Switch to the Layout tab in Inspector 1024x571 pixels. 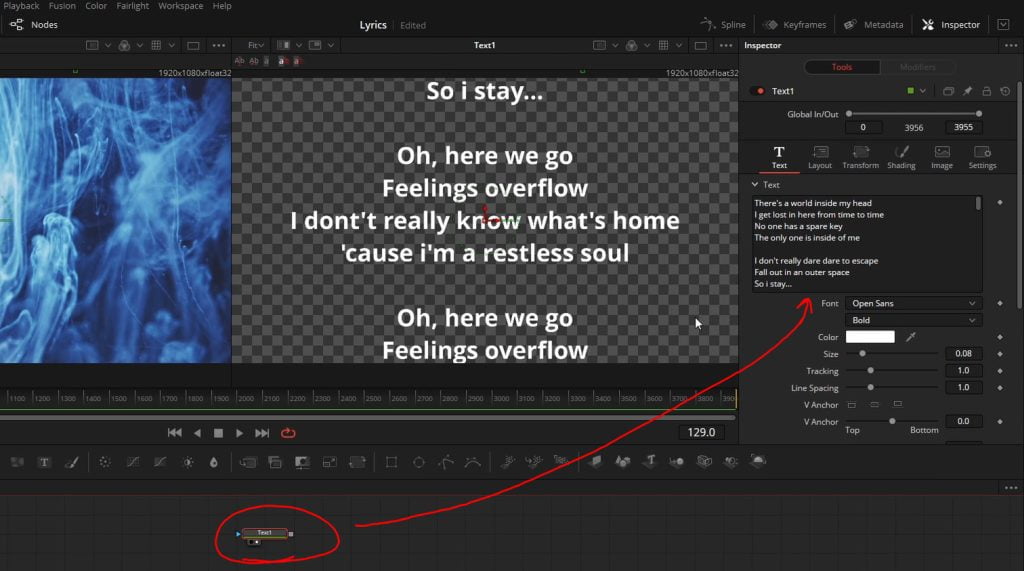[x=820, y=157]
